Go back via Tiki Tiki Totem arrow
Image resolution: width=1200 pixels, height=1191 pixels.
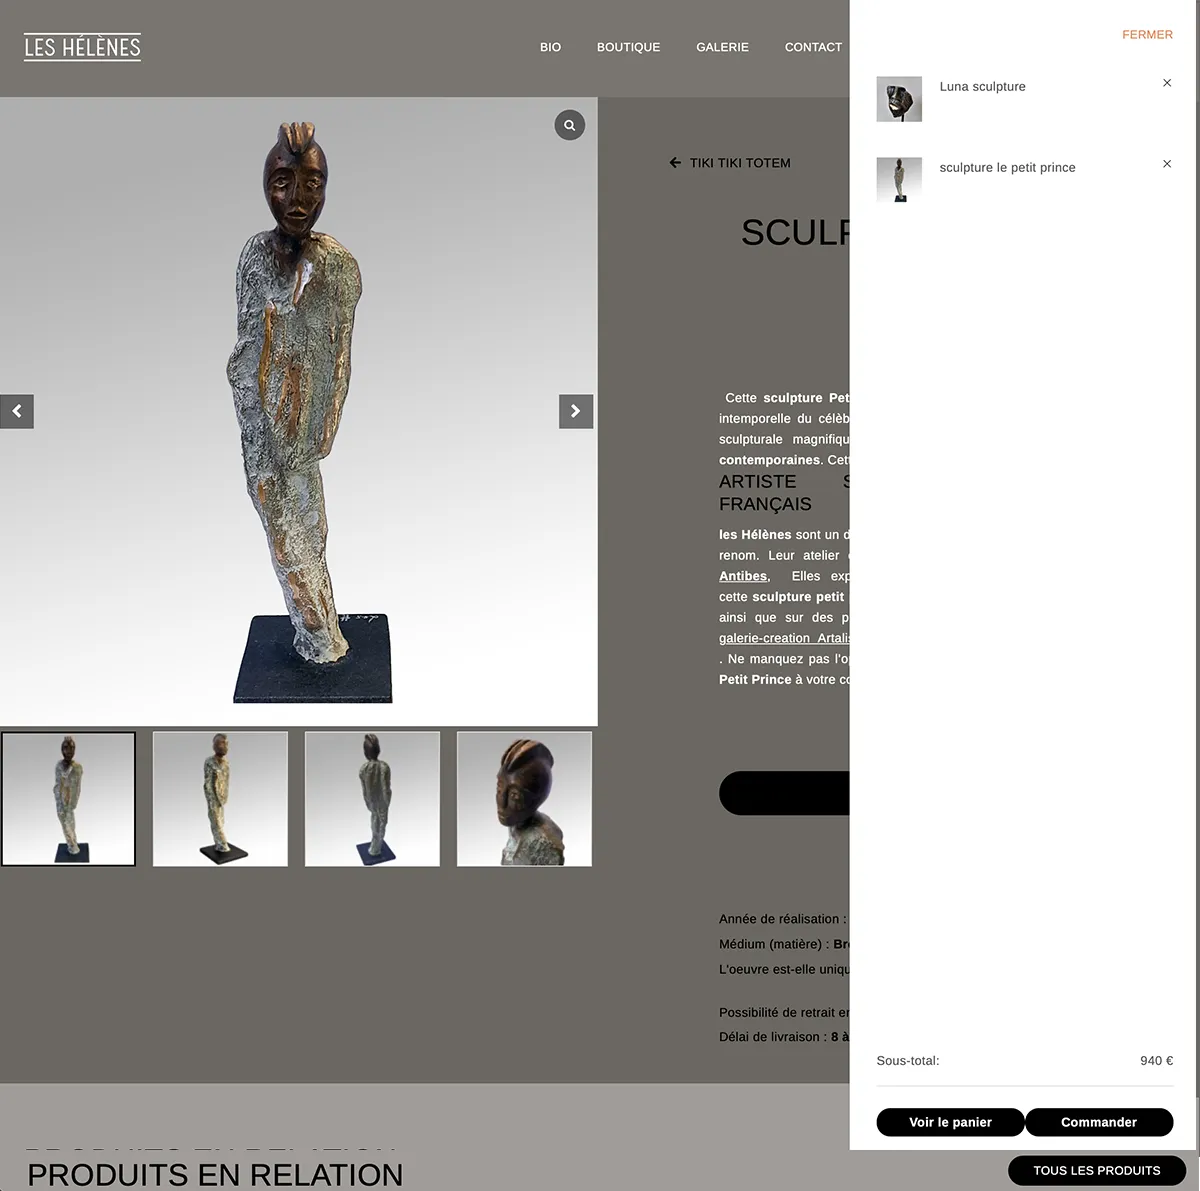point(730,163)
